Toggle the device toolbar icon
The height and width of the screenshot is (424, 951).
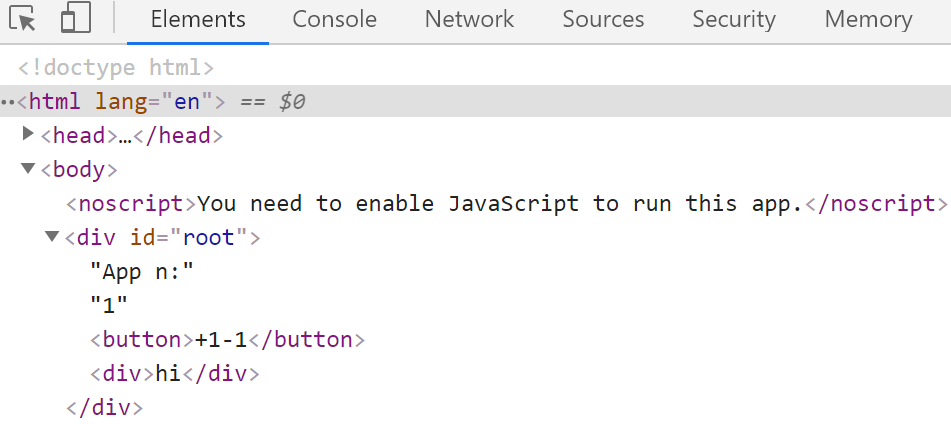tap(76, 18)
